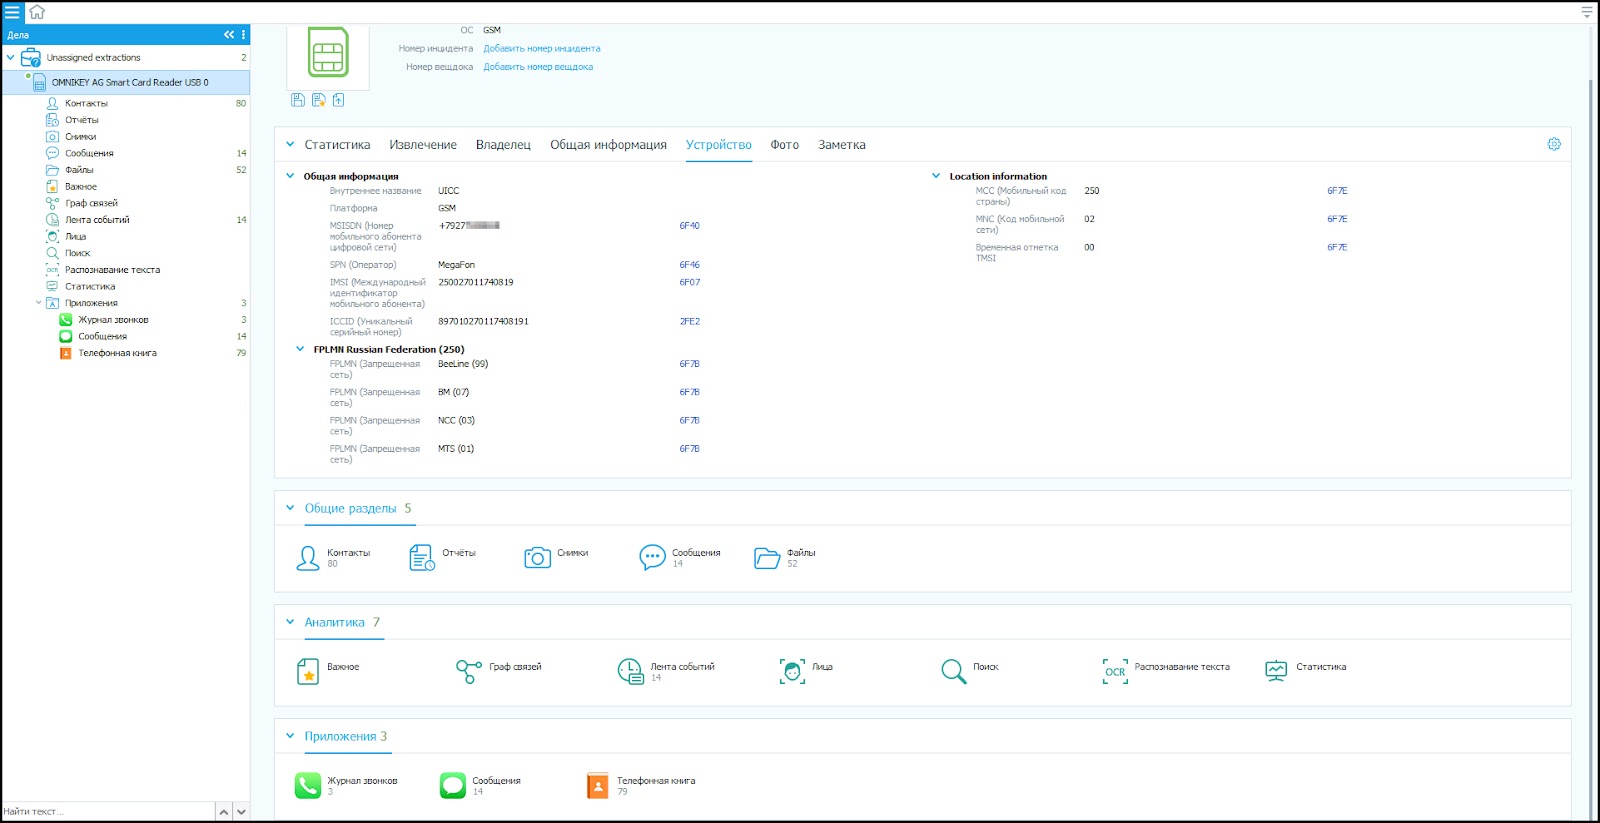
Task: Open Поиск magnifier card in Аналитика
Action: (x=970, y=671)
